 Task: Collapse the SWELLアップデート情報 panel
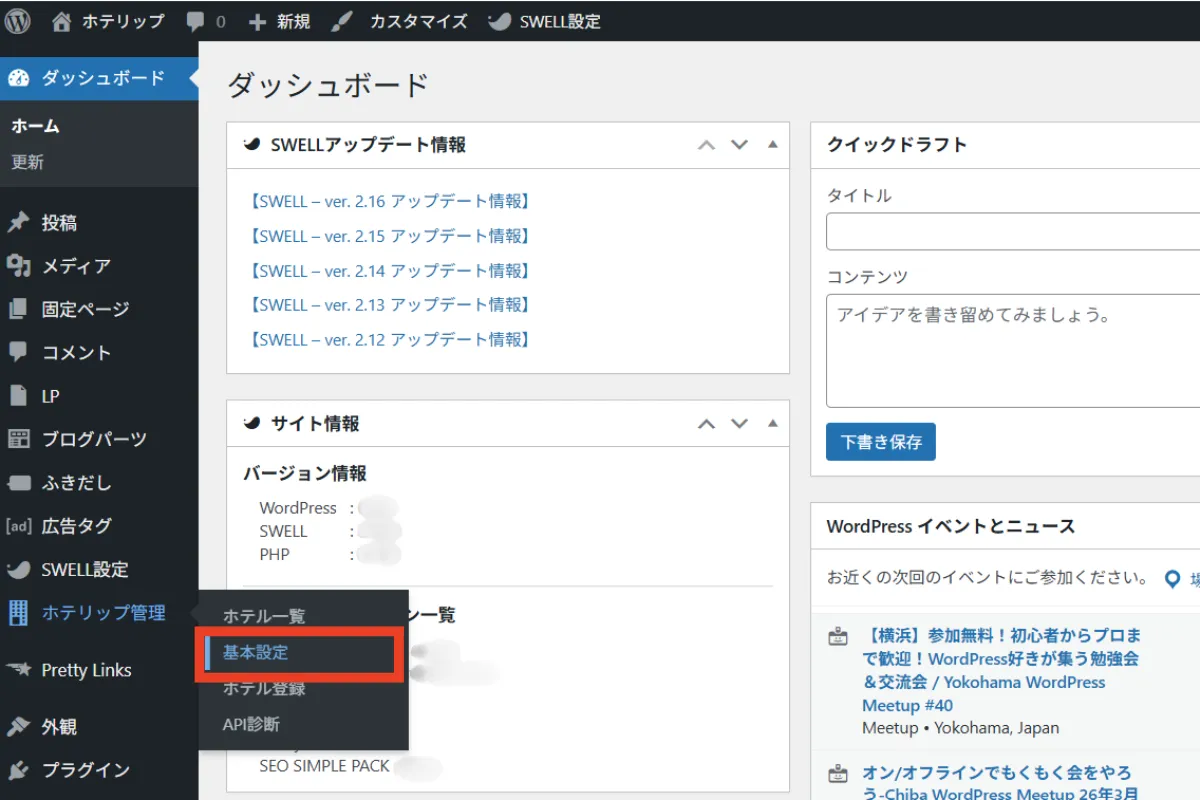(772, 145)
